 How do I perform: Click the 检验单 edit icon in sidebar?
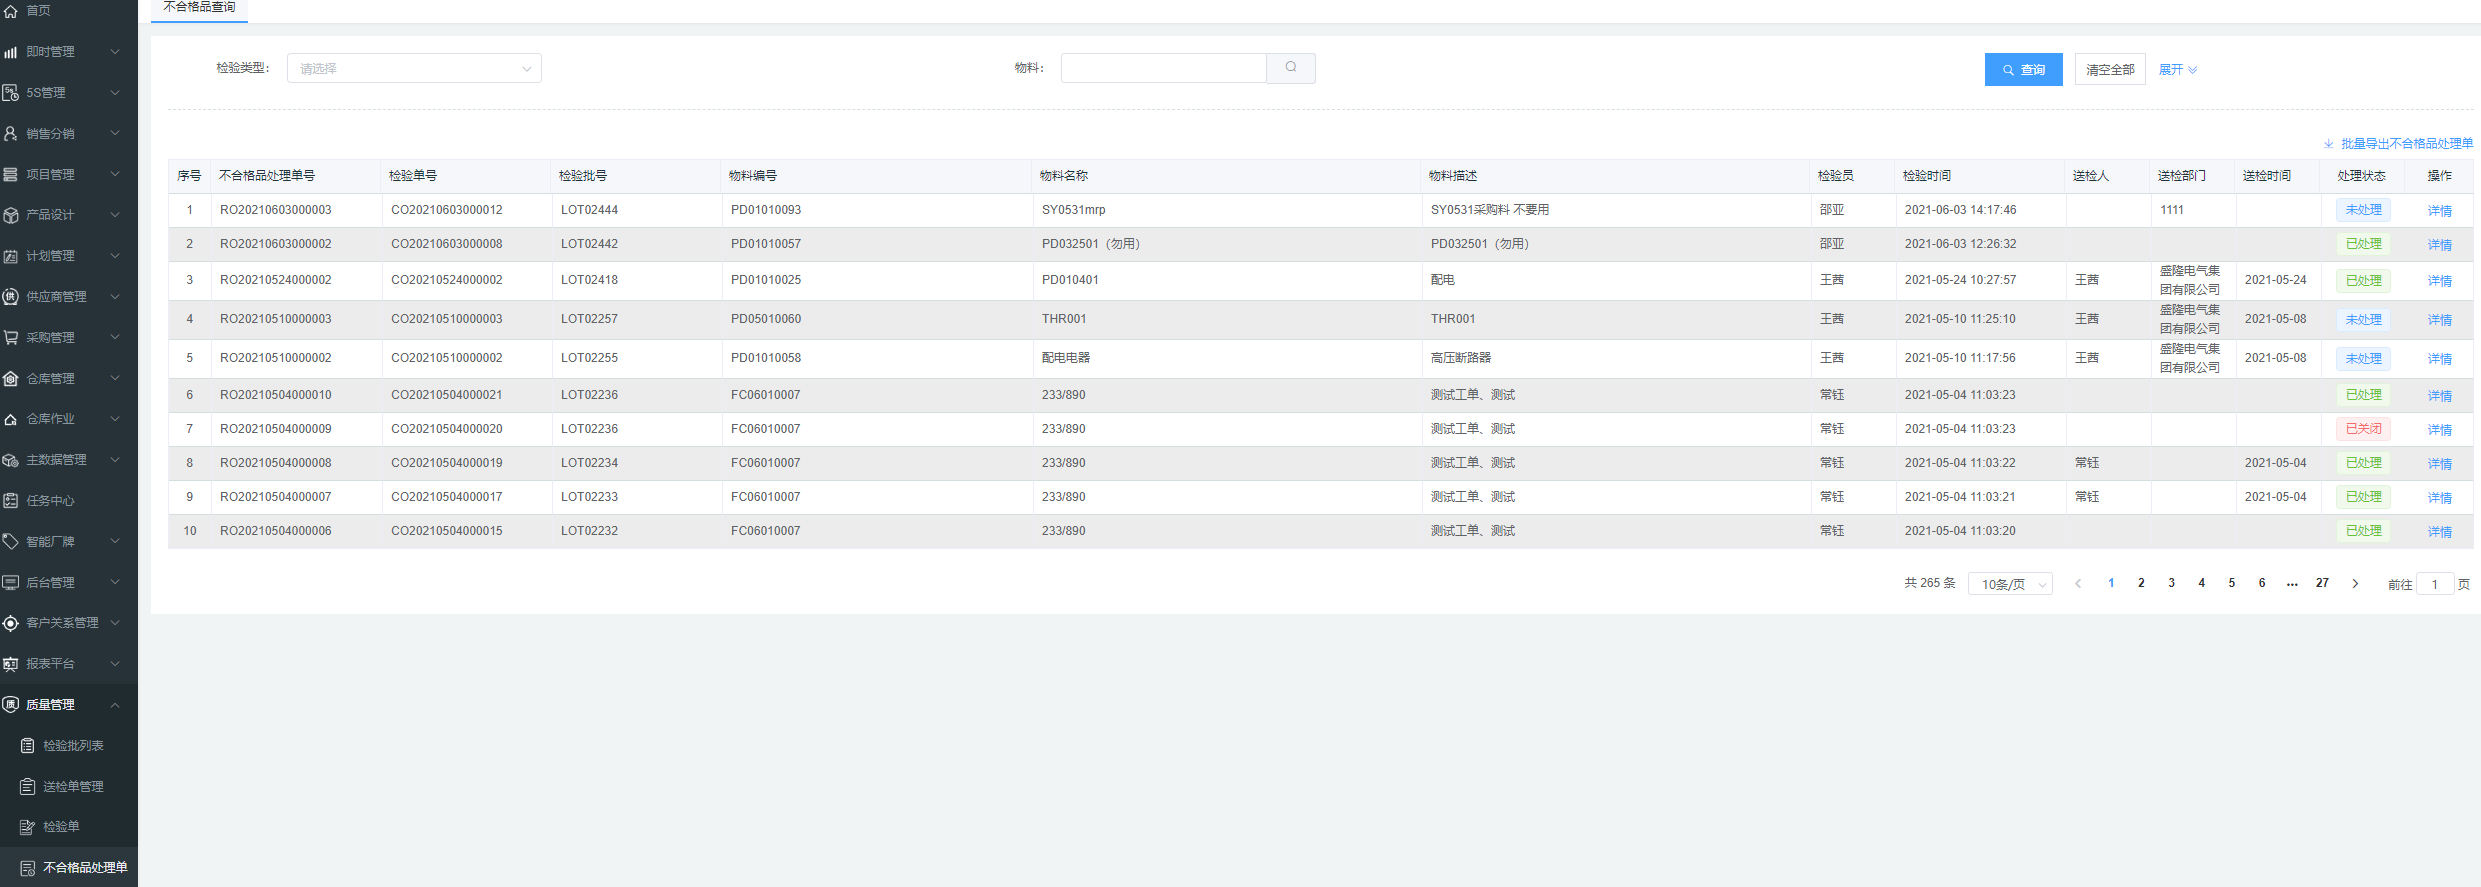pyautogui.click(x=28, y=827)
